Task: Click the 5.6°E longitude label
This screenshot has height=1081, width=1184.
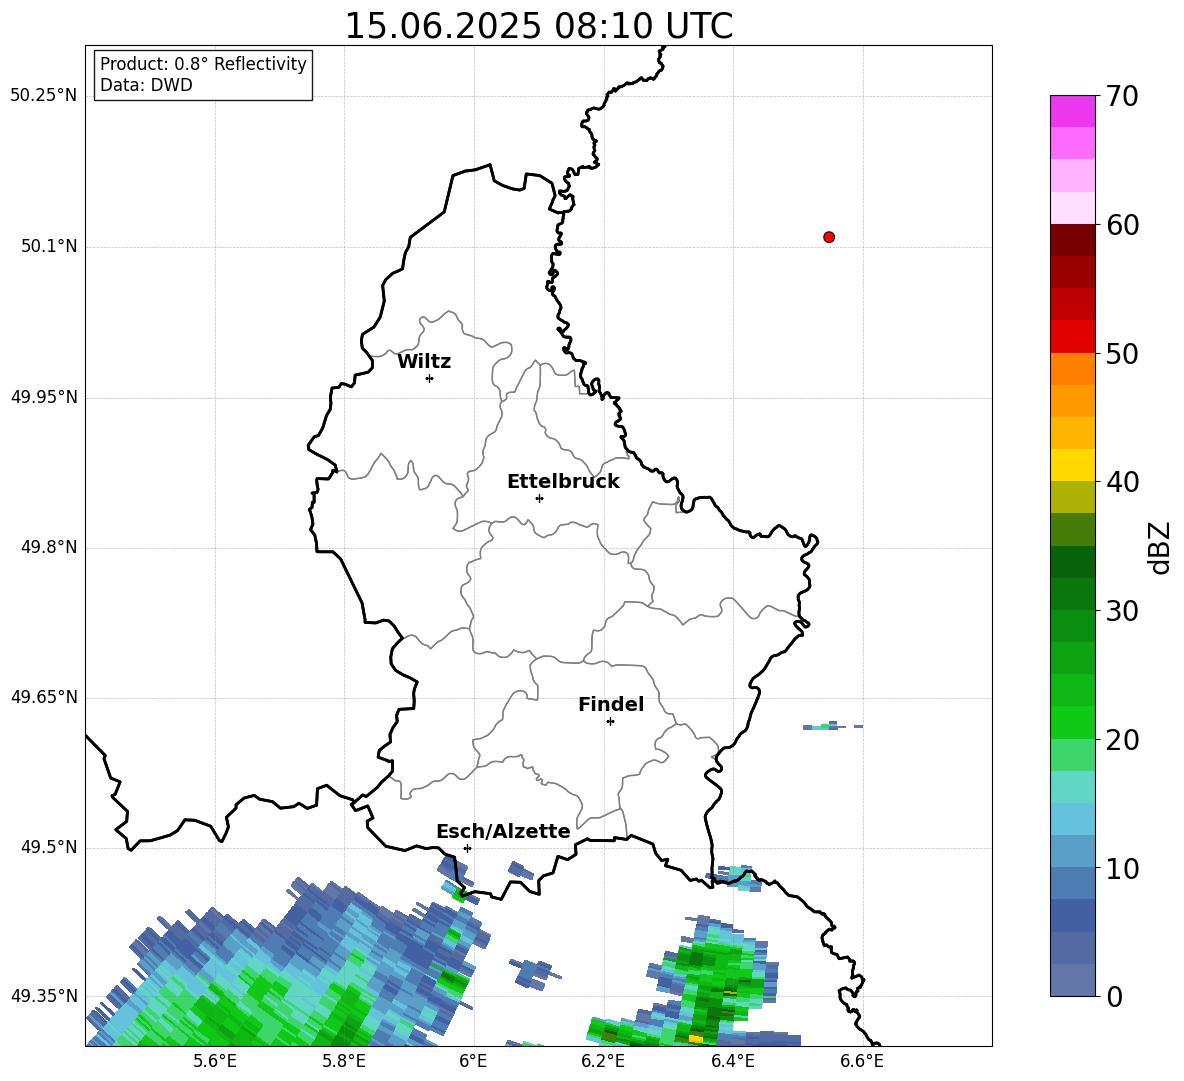Action: (215, 1061)
